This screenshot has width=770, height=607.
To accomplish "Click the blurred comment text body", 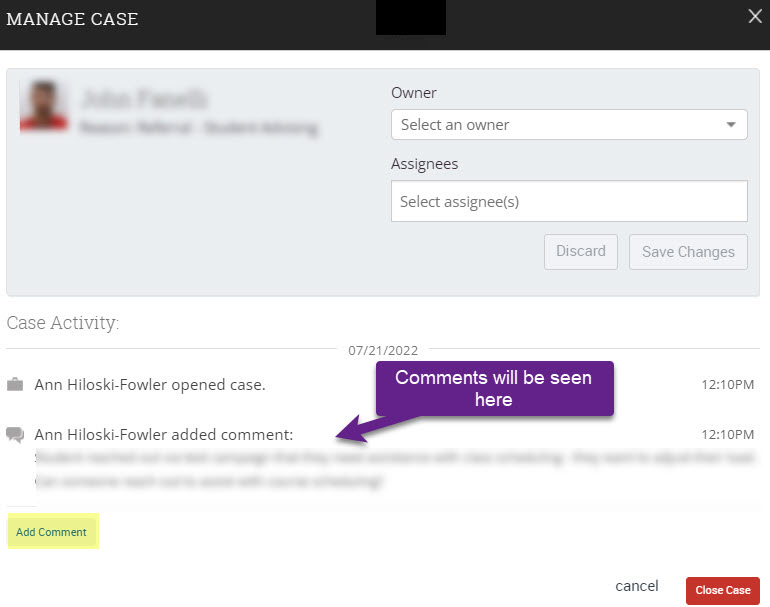I will pyautogui.click(x=300, y=469).
